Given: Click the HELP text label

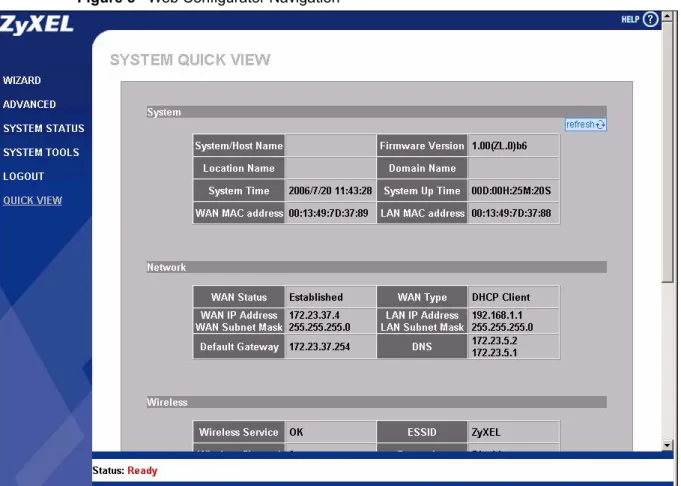Looking at the screenshot, I should (x=630, y=20).
